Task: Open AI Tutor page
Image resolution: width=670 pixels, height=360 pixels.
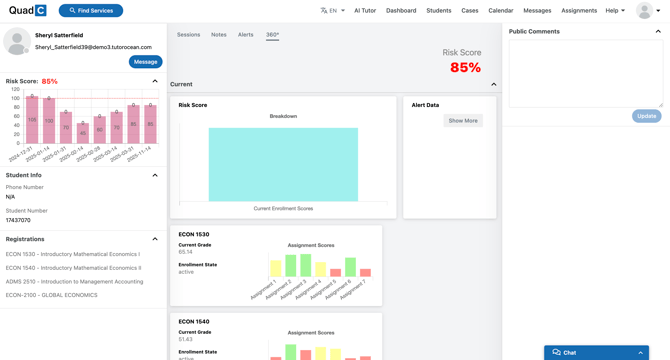Action: pos(365,11)
